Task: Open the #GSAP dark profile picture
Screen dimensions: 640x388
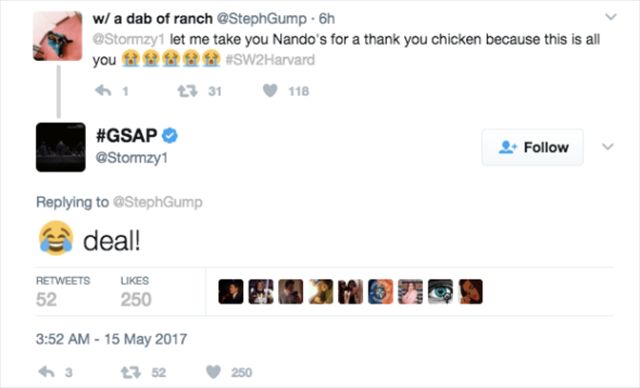Action: pyautogui.click(x=61, y=147)
